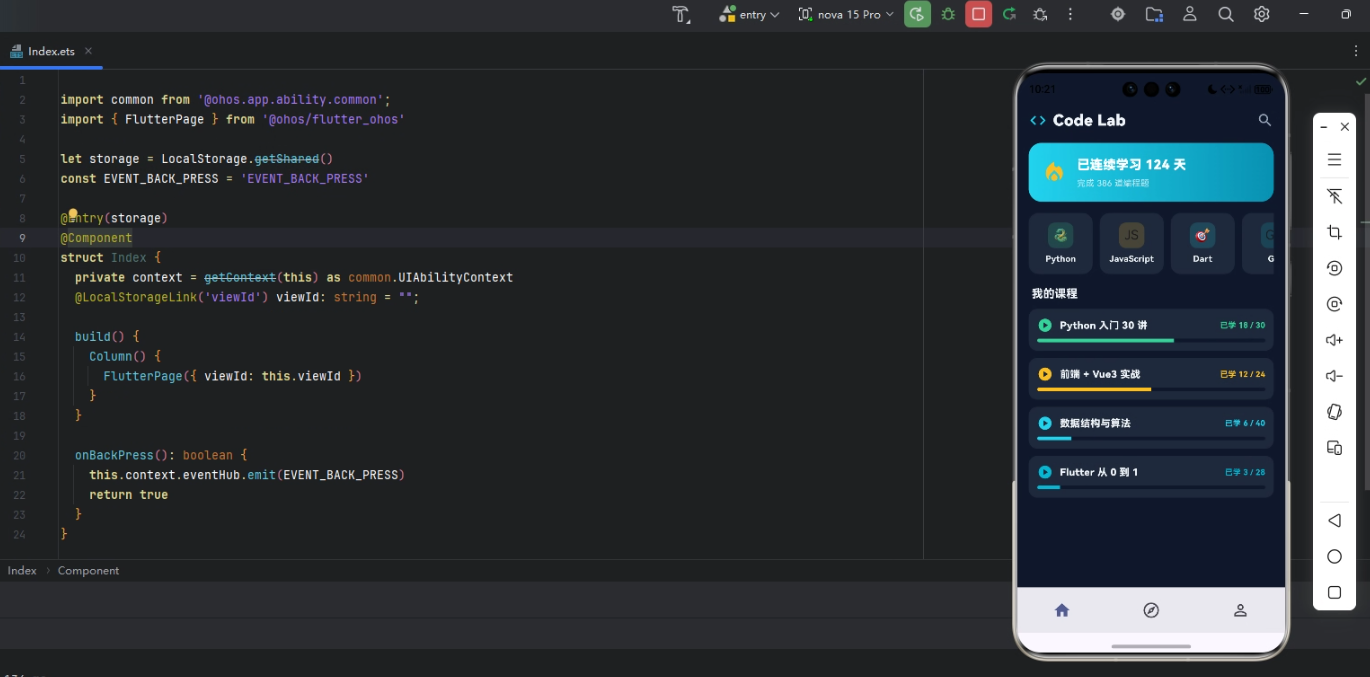Click 已学 18 / 30 progress label
The image size is (1370, 677).
pos(1243,325)
